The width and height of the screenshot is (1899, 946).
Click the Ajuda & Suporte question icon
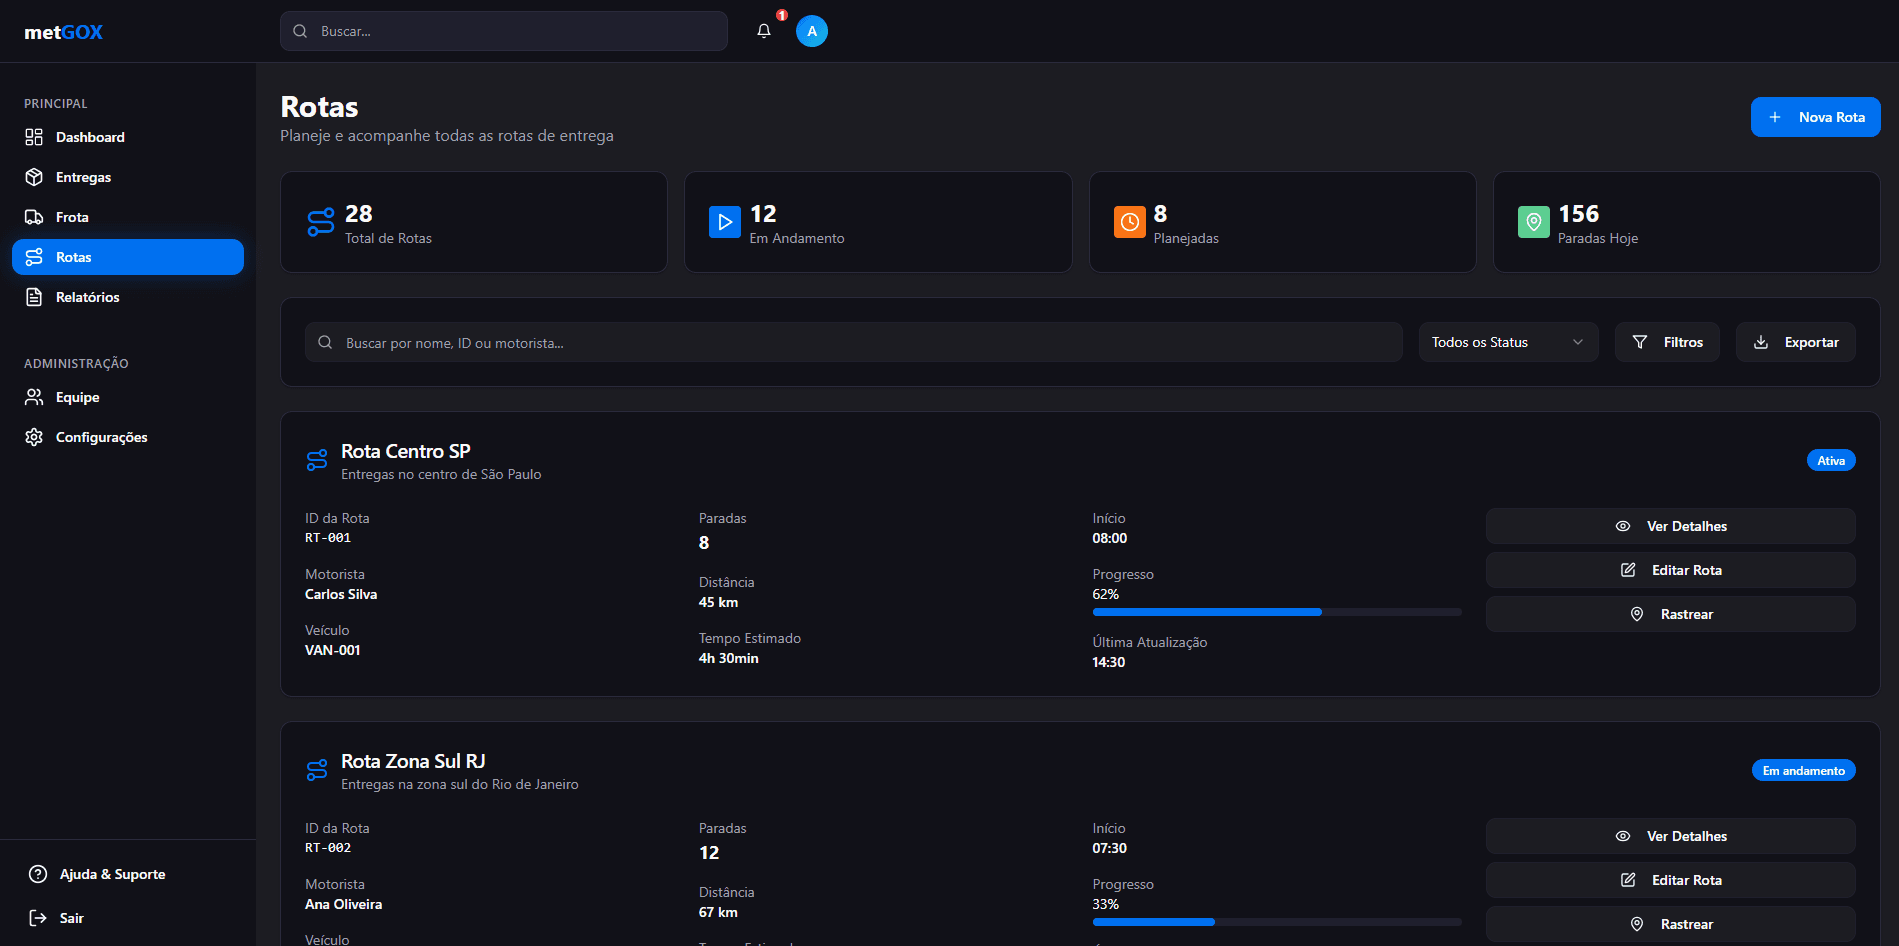[38, 874]
